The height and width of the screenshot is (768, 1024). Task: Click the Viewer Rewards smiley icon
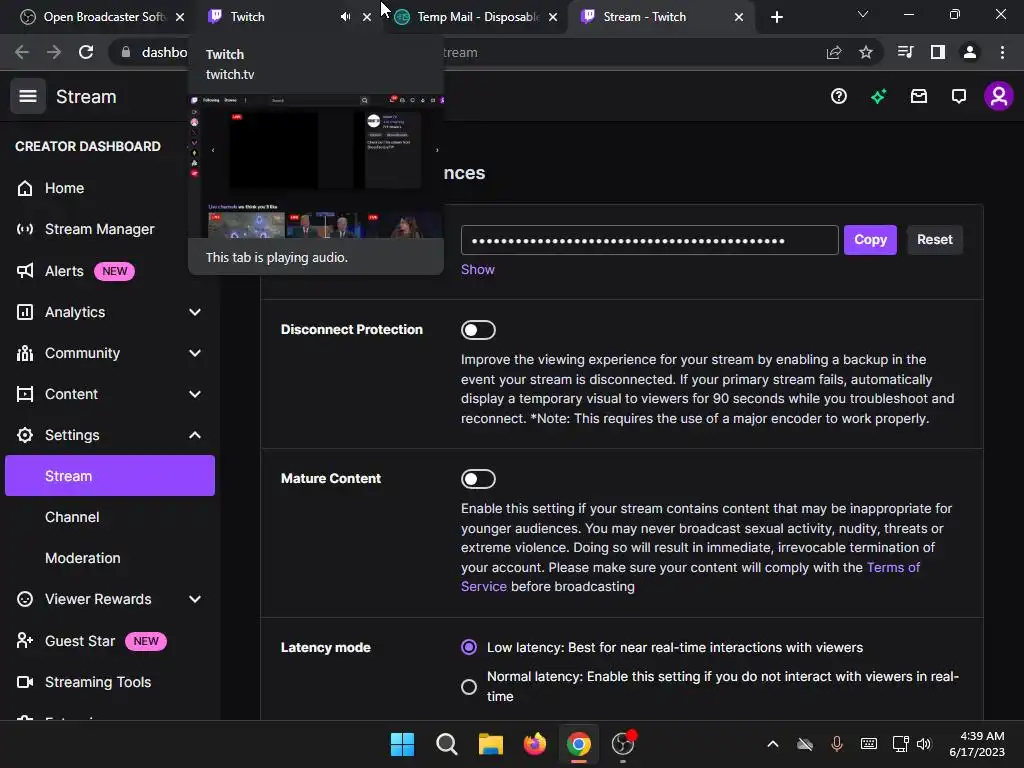25,600
